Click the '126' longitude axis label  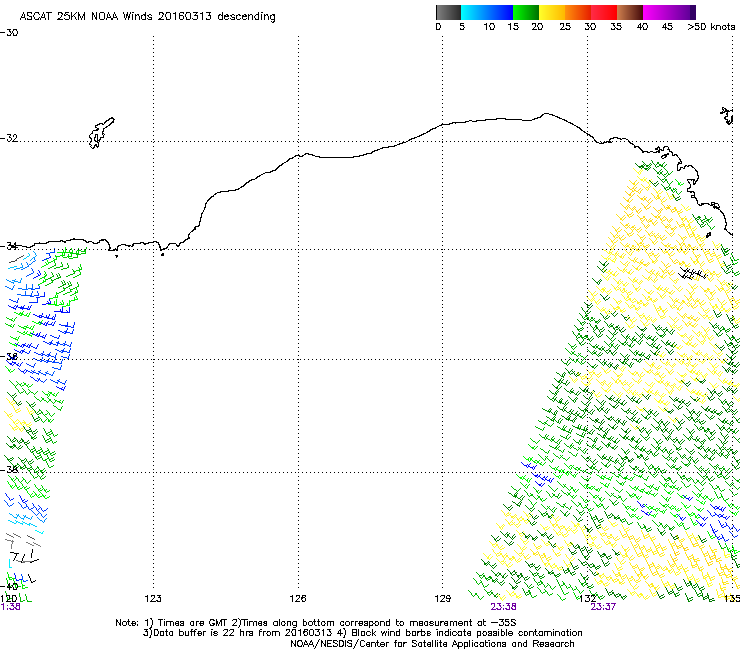(x=298, y=599)
